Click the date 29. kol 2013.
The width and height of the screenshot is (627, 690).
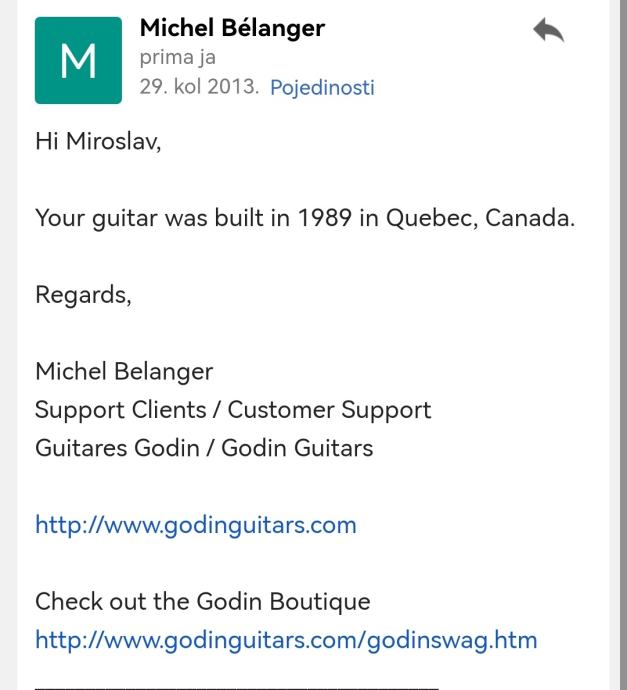tap(198, 87)
